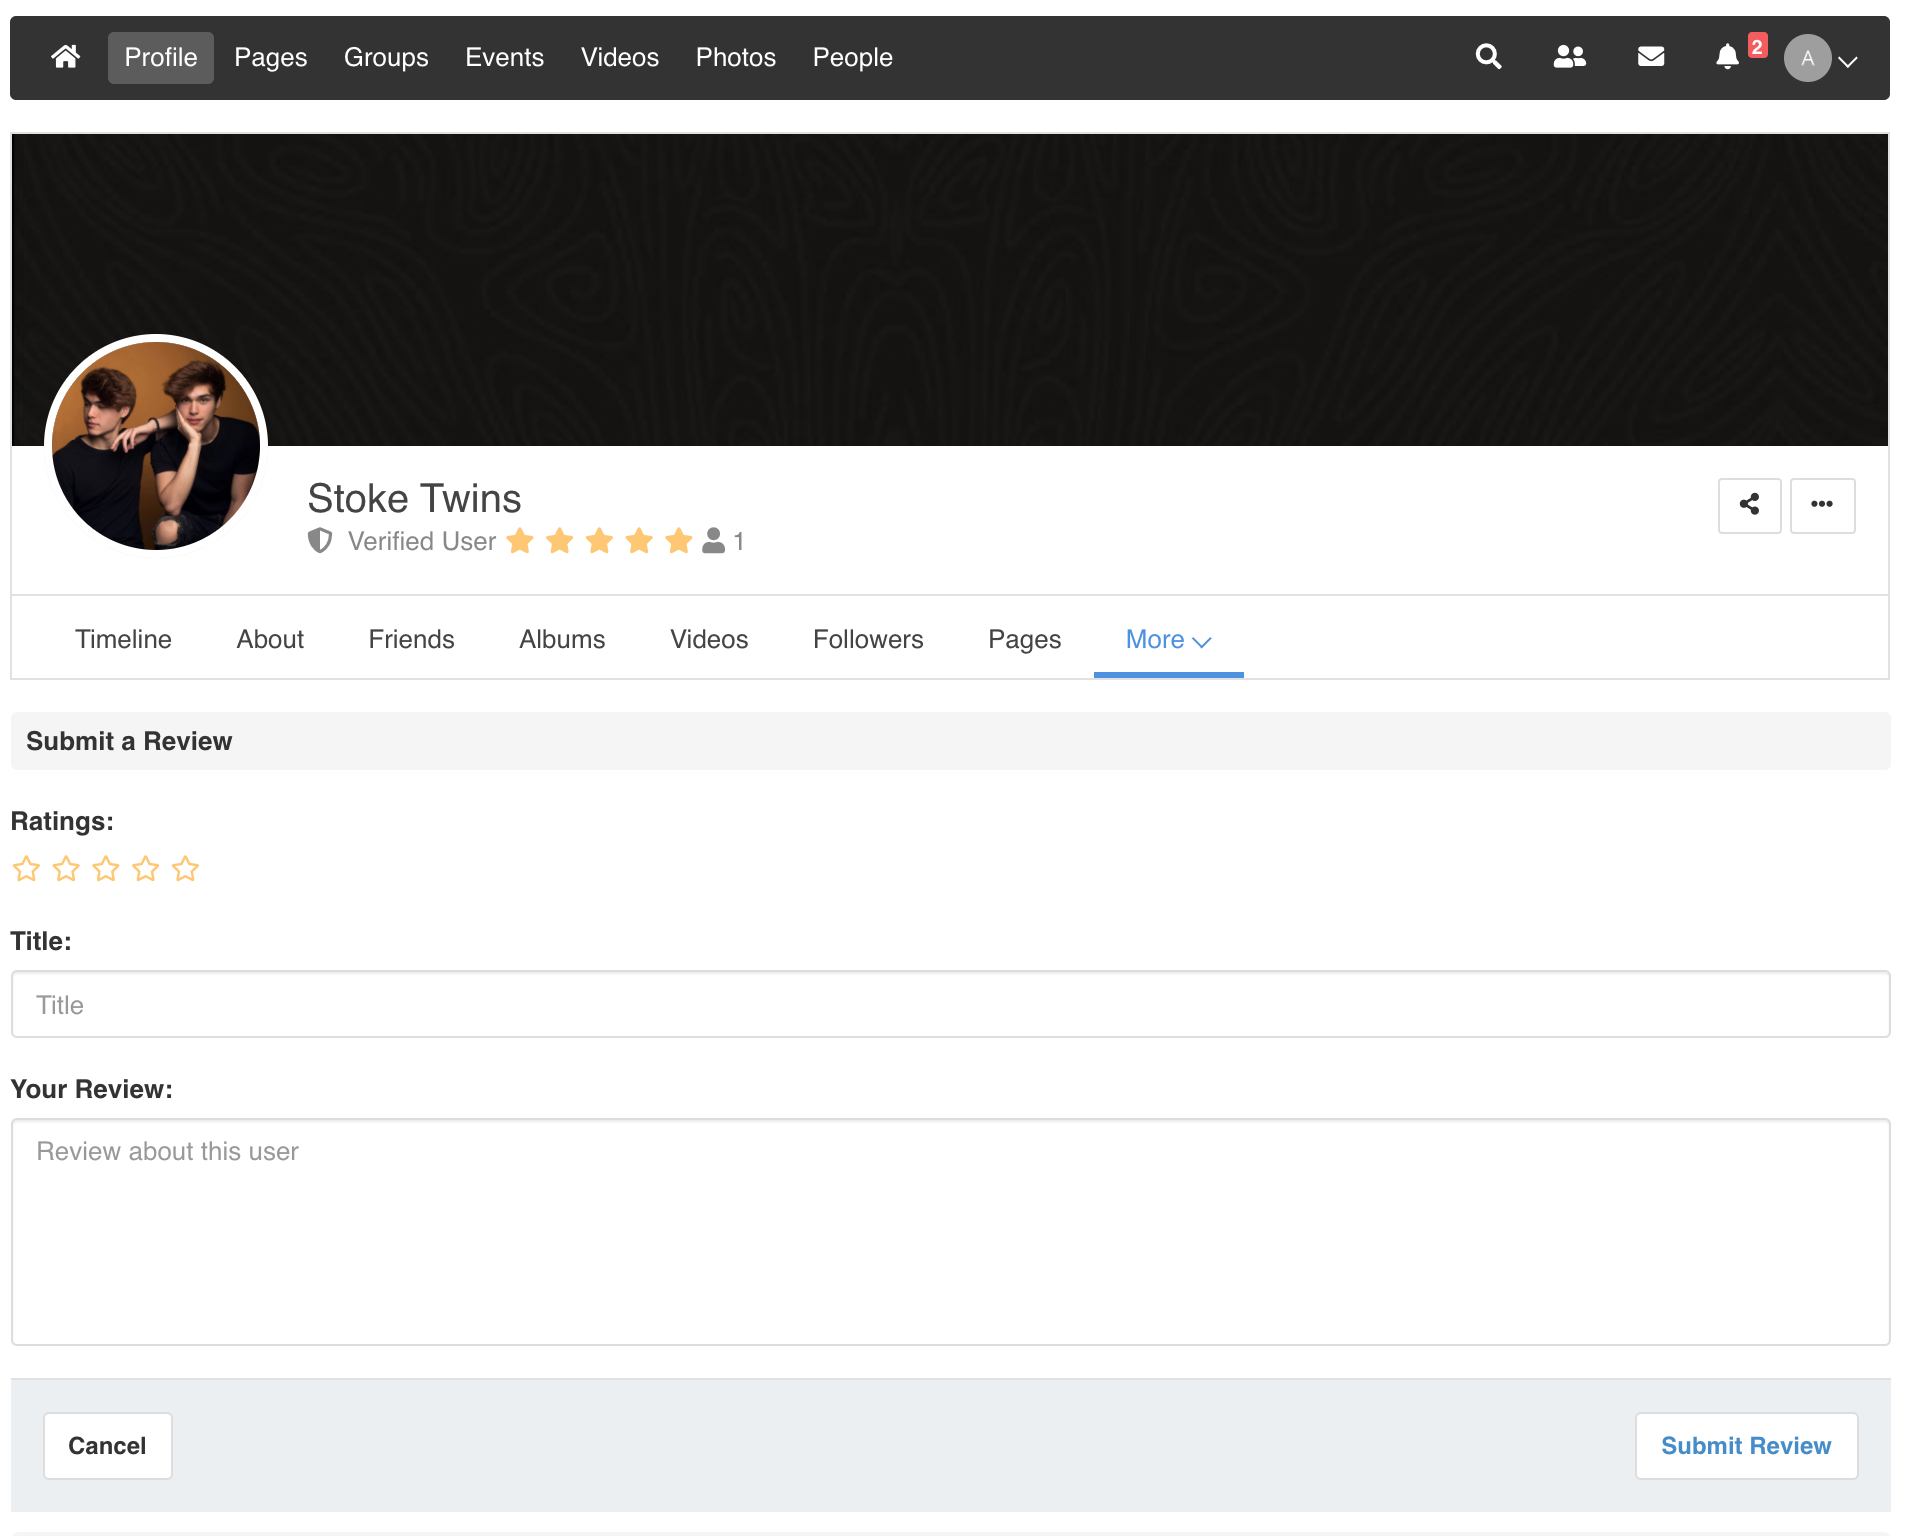The width and height of the screenshot is (1905, 1537).
Task: Open Groups in the top navigation
Action: [x=386, y=58]
